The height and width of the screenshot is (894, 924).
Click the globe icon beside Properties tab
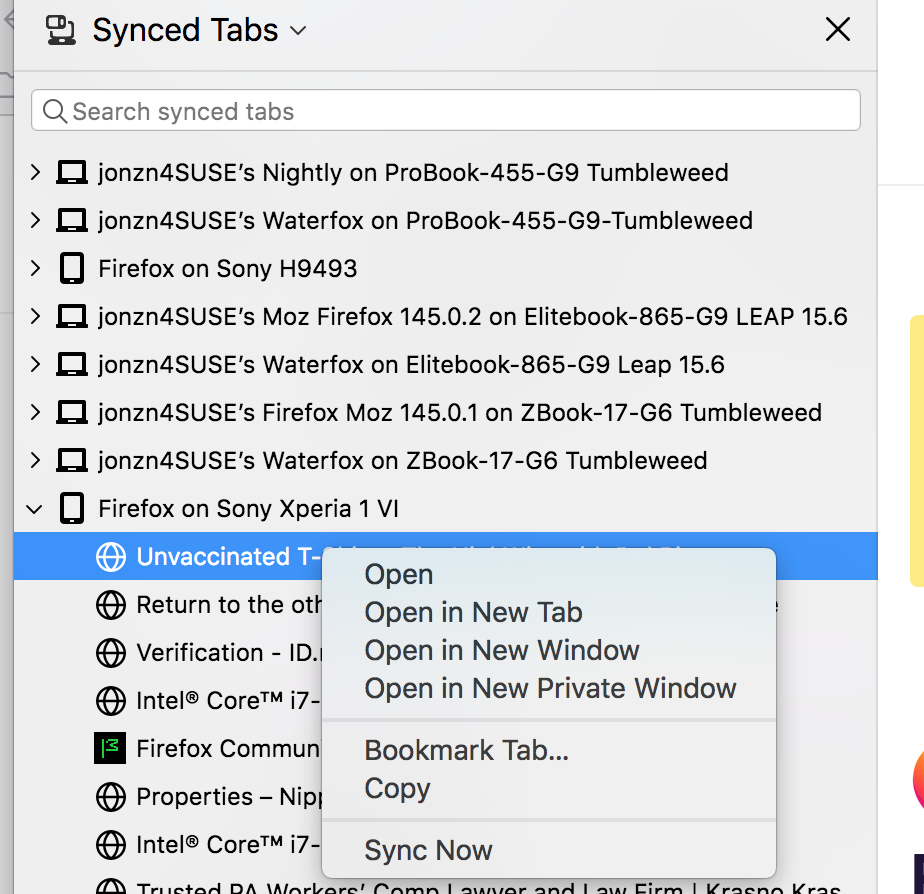[x=110, y=796]
